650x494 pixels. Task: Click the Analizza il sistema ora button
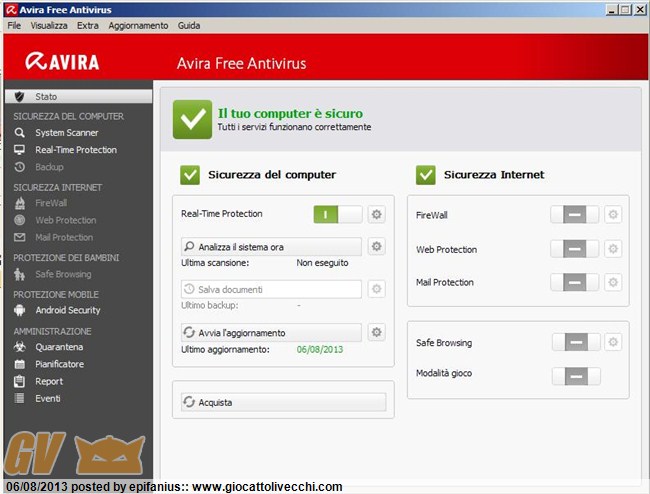(270, 246)
